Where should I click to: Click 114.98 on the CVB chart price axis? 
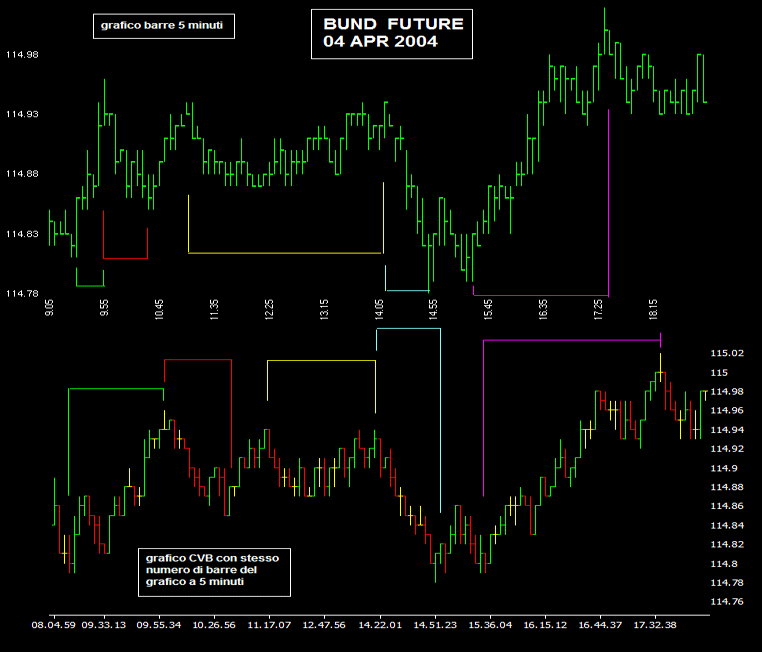727,392
